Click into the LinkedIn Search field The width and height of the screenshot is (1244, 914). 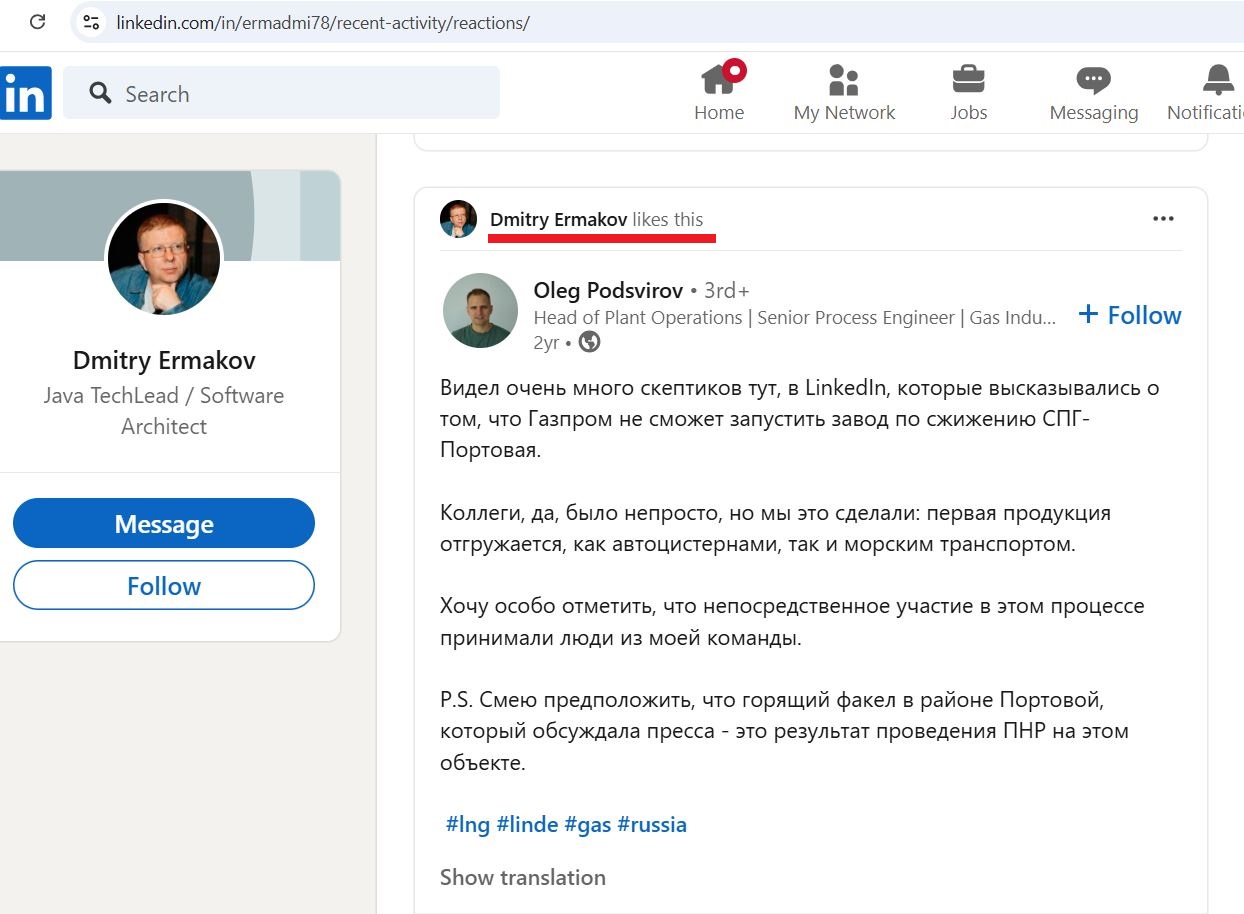tap(281, 93)
